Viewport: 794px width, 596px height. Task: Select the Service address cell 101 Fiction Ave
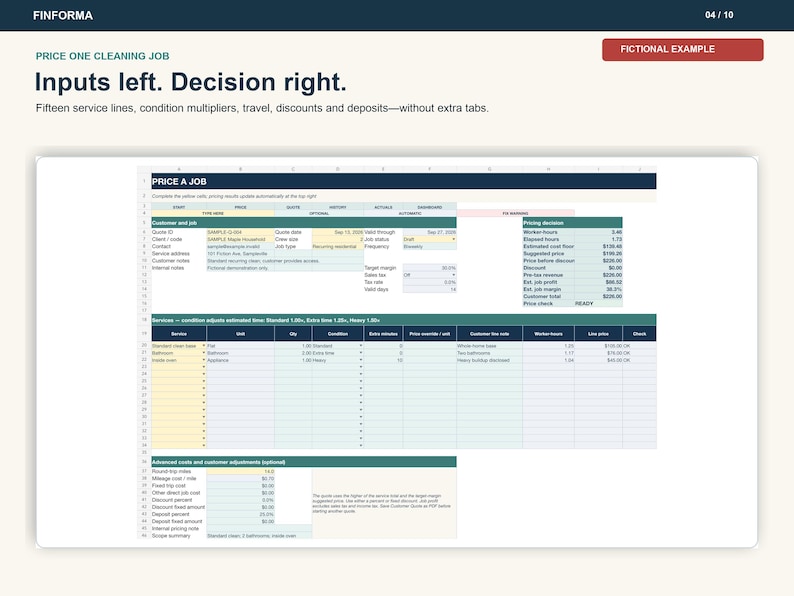241,253
